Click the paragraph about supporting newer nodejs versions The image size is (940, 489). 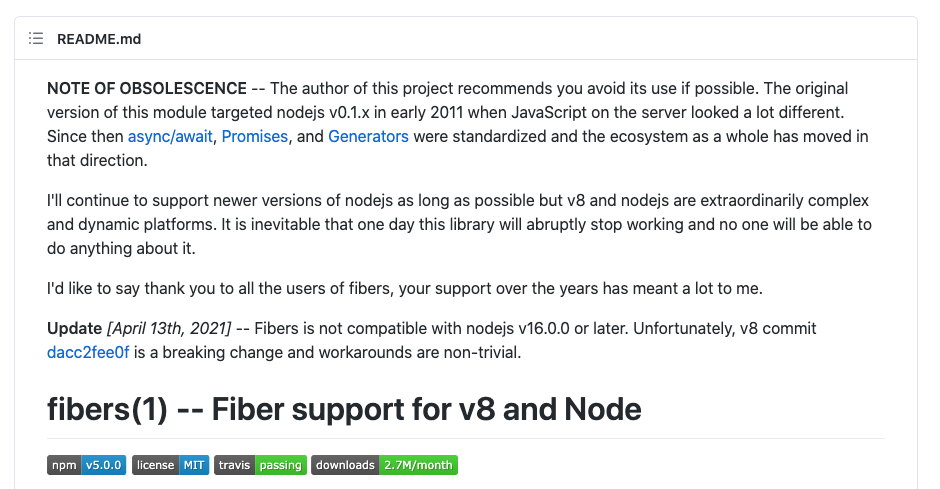pyautogui.click(x=459, y=224)
